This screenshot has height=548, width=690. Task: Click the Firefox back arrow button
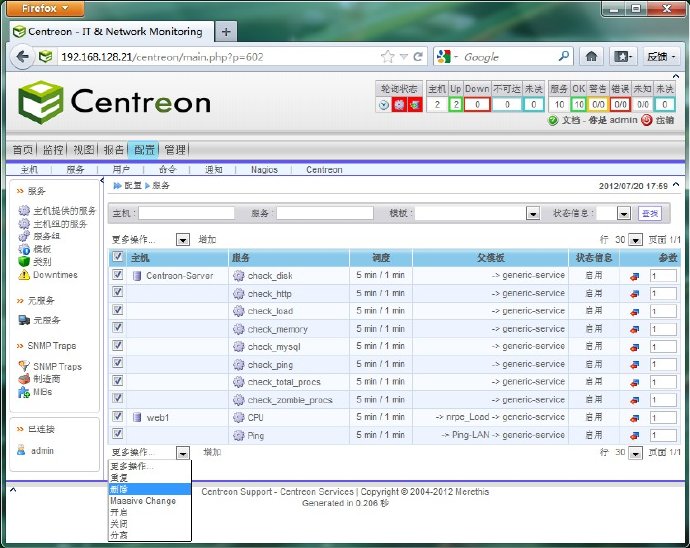tap(22, 56)
